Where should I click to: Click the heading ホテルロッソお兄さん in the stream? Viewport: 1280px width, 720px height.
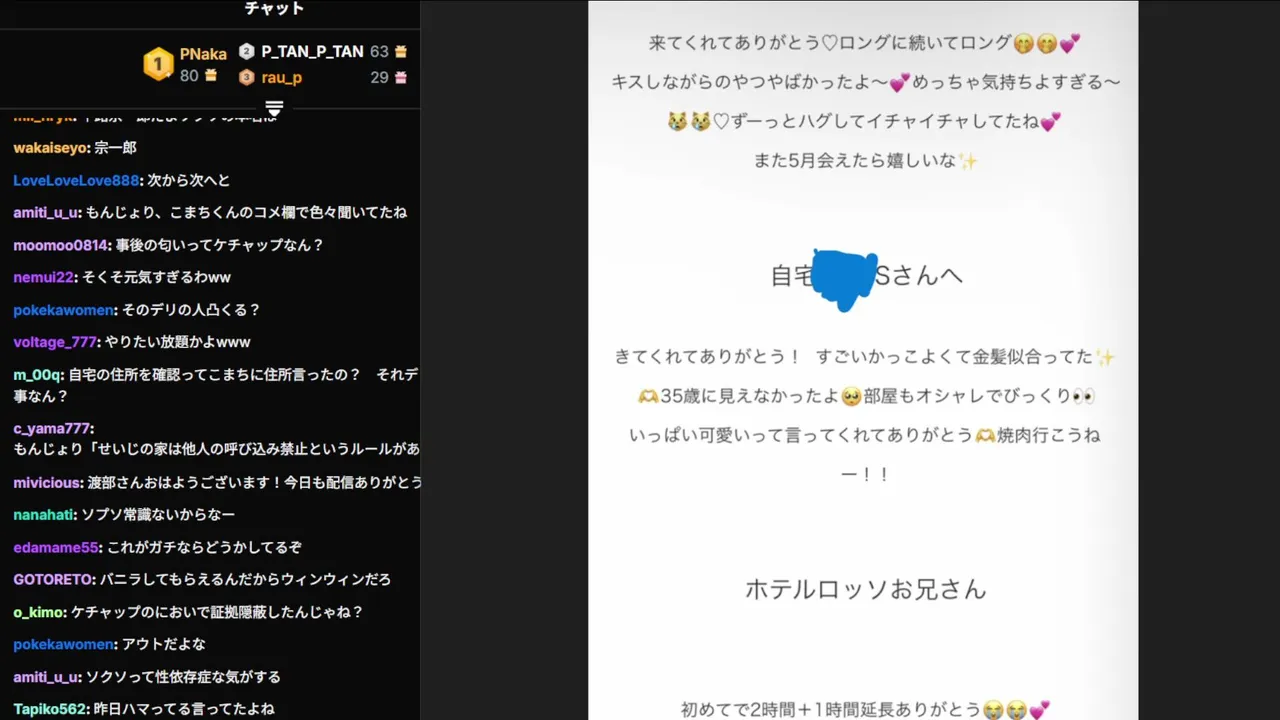coord(866,590)
